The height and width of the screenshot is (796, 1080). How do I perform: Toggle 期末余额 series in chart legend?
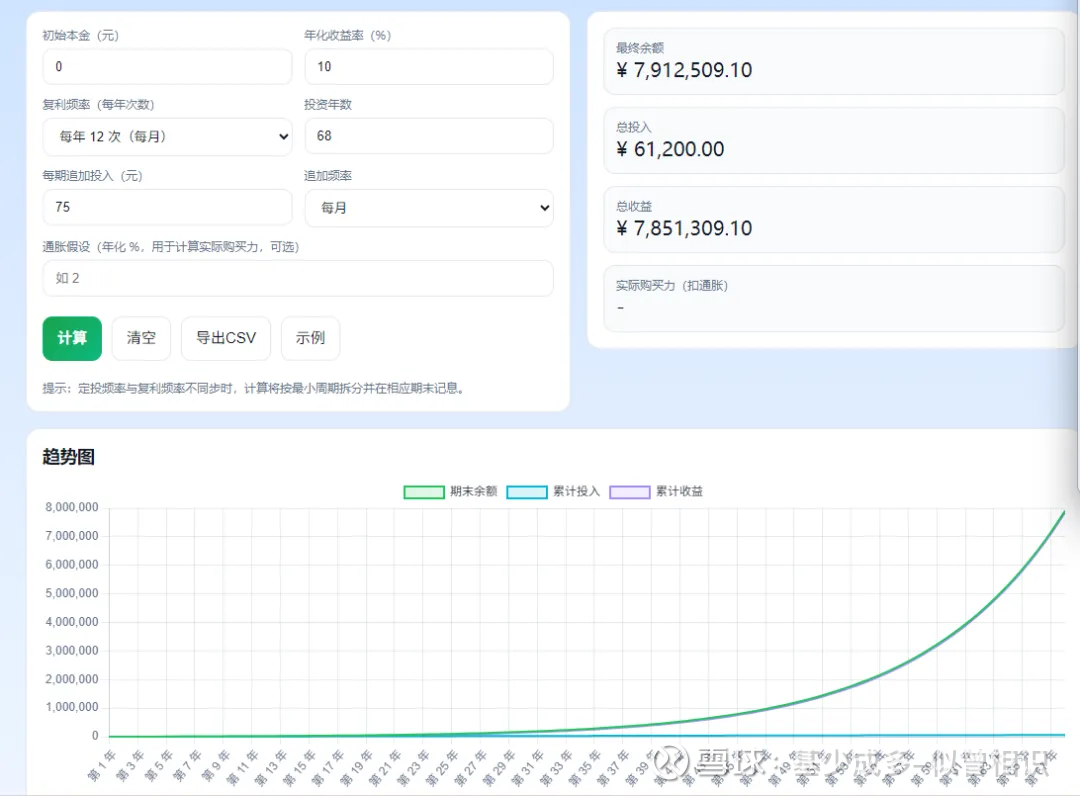coord(450,491)
